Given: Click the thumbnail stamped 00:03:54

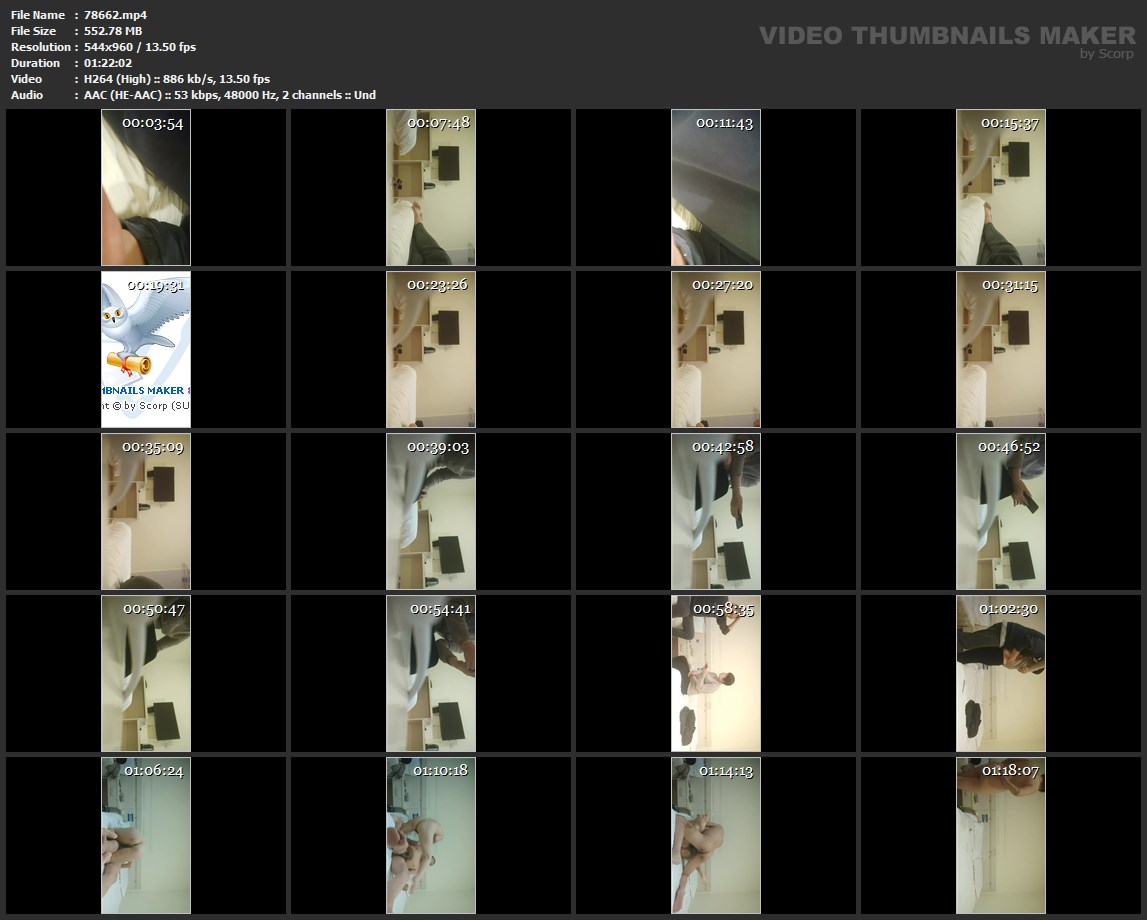Looking at the screenshot, I should (x=146, y=188).
